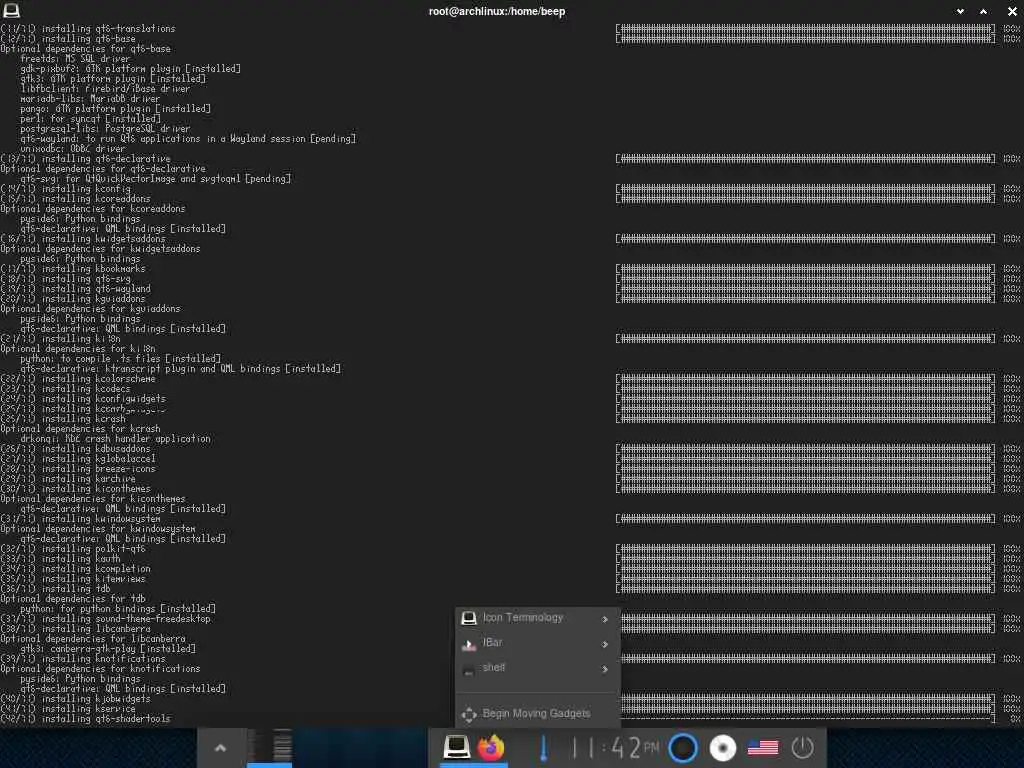Click line "installing kconfig"

65,189
